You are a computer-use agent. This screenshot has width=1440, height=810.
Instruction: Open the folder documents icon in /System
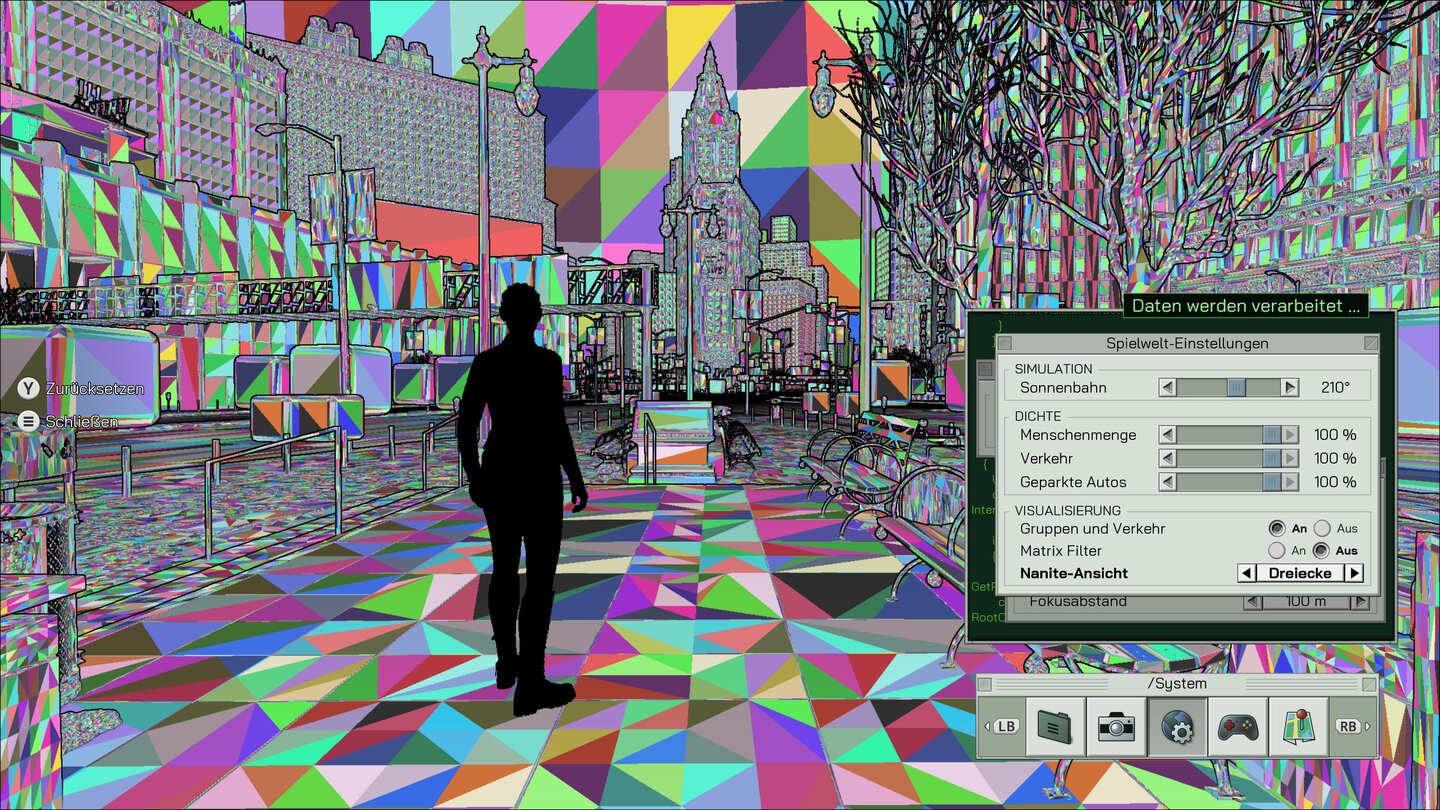(x=1055, y=726)
